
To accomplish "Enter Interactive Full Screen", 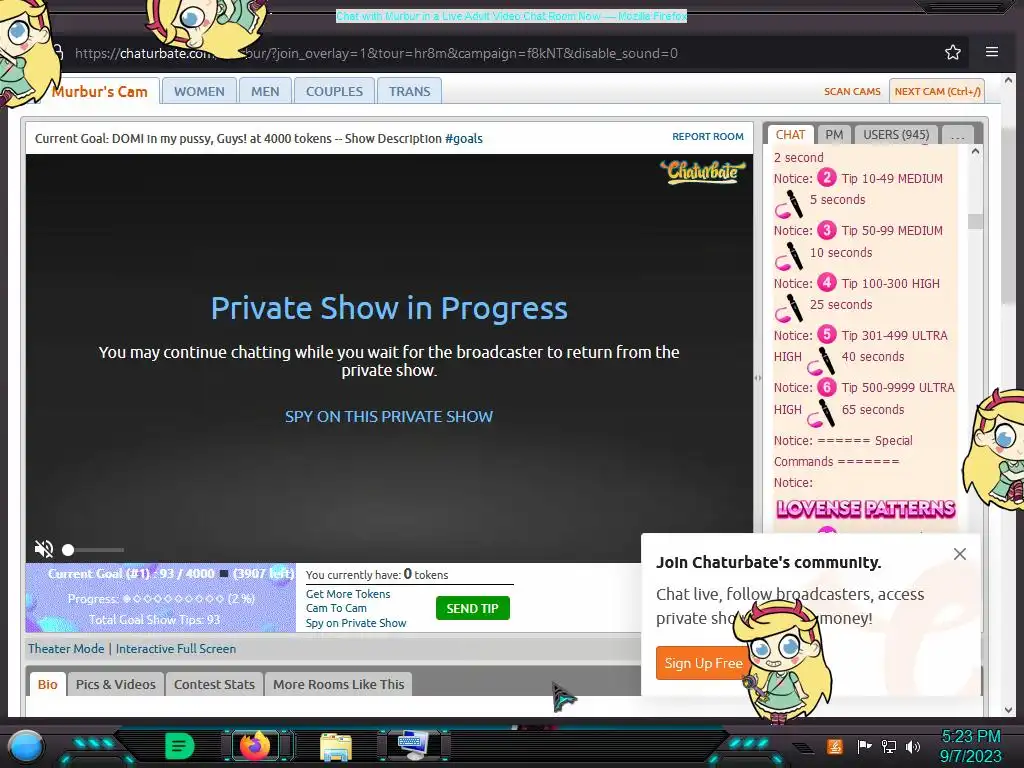I will [x=176, y=648].
